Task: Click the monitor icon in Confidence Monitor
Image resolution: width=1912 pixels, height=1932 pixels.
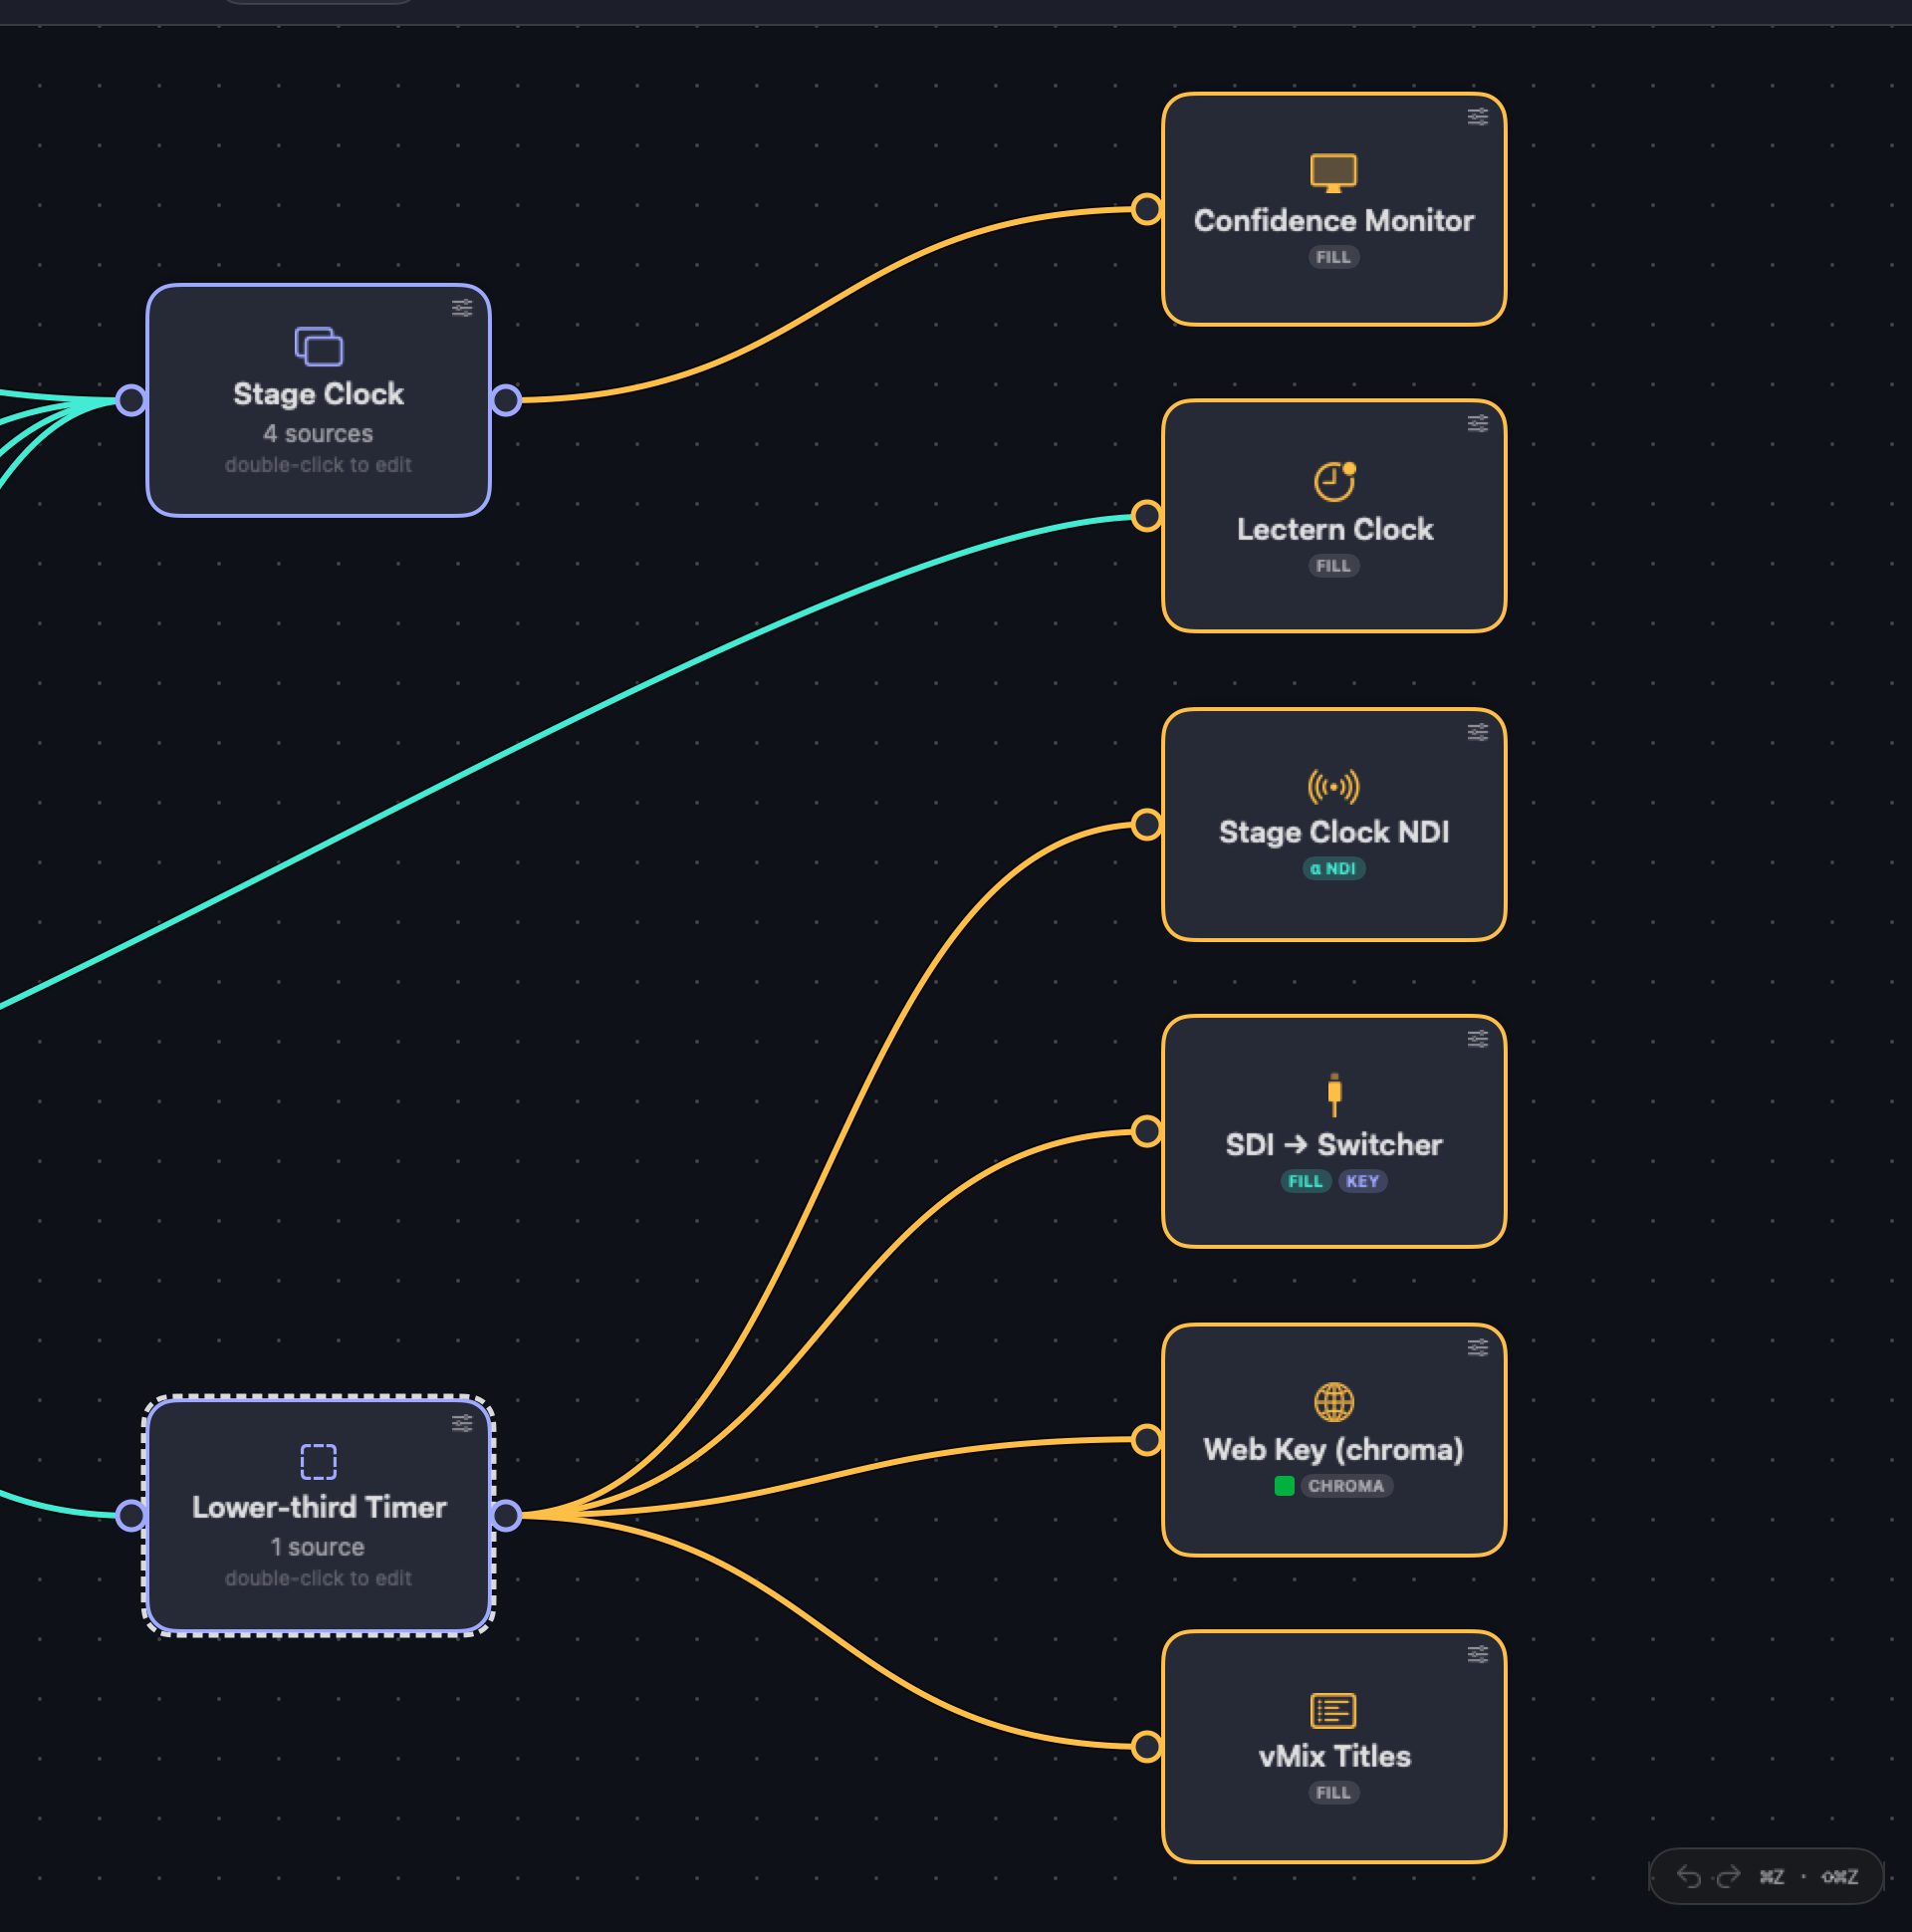Action: point(1334,173)
